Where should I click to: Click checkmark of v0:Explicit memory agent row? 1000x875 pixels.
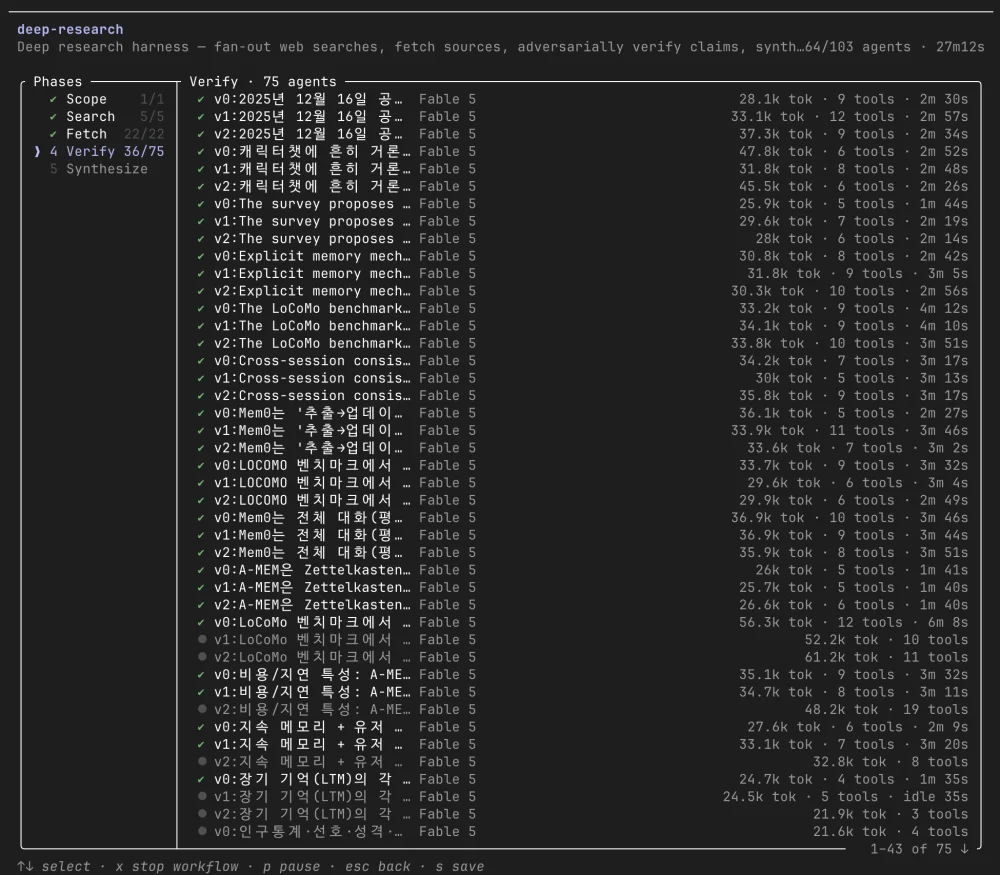point(201,256)
